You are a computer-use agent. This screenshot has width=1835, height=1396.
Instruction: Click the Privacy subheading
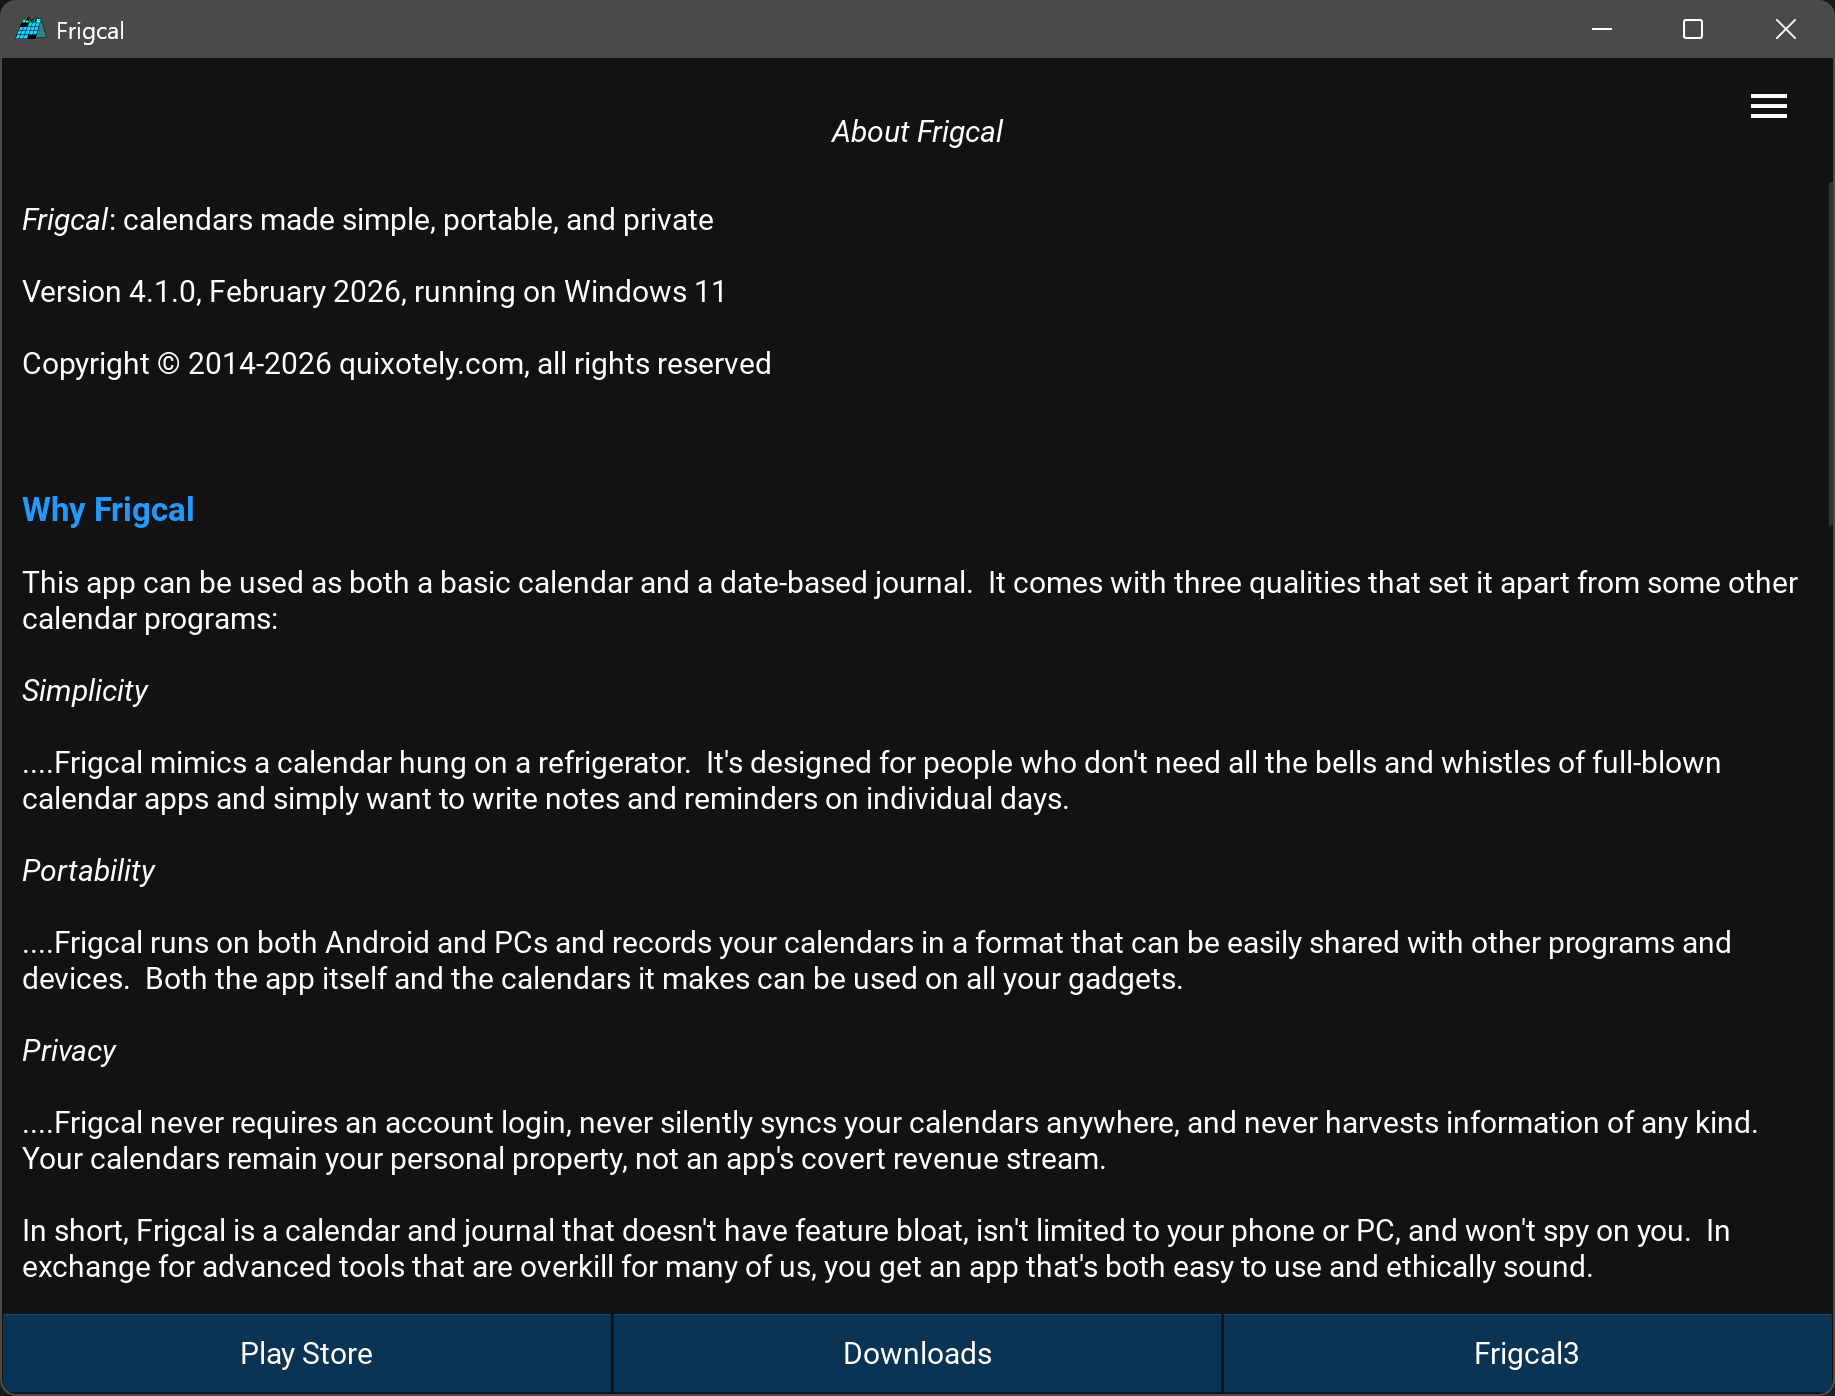click(x=69, y=1051)
